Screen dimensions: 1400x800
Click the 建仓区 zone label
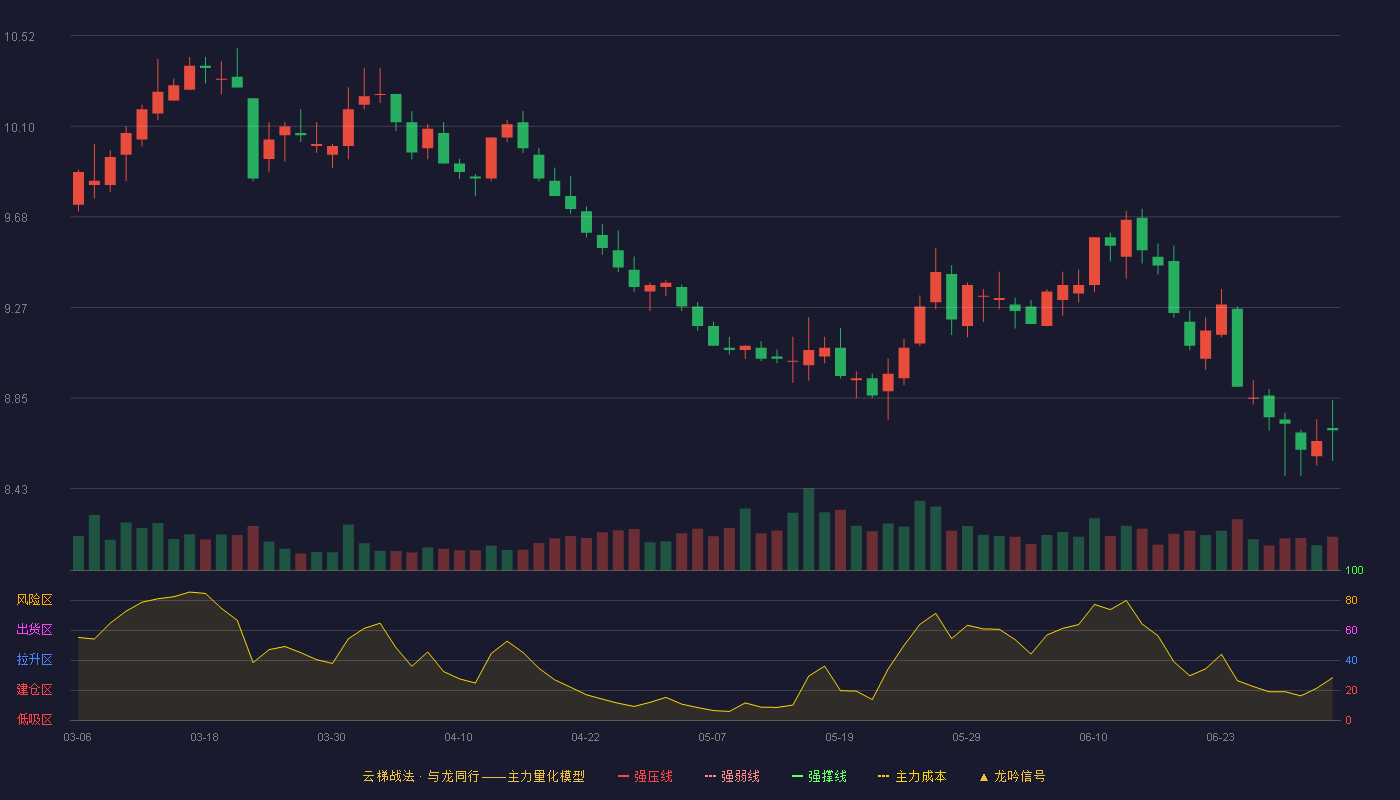(x=34, y=690)
